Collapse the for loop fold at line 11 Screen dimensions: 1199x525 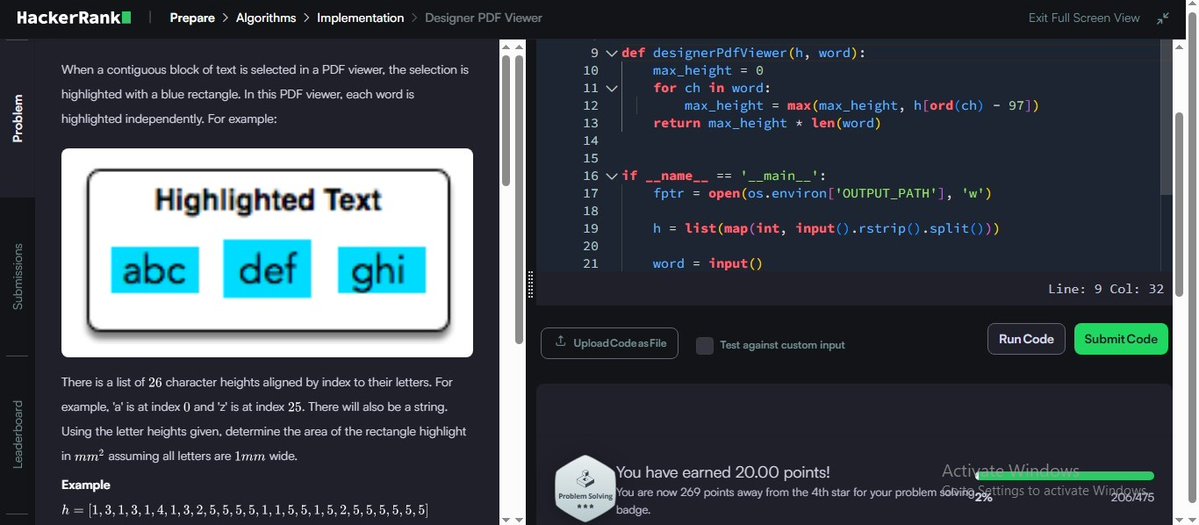click(x=611, y=89)
